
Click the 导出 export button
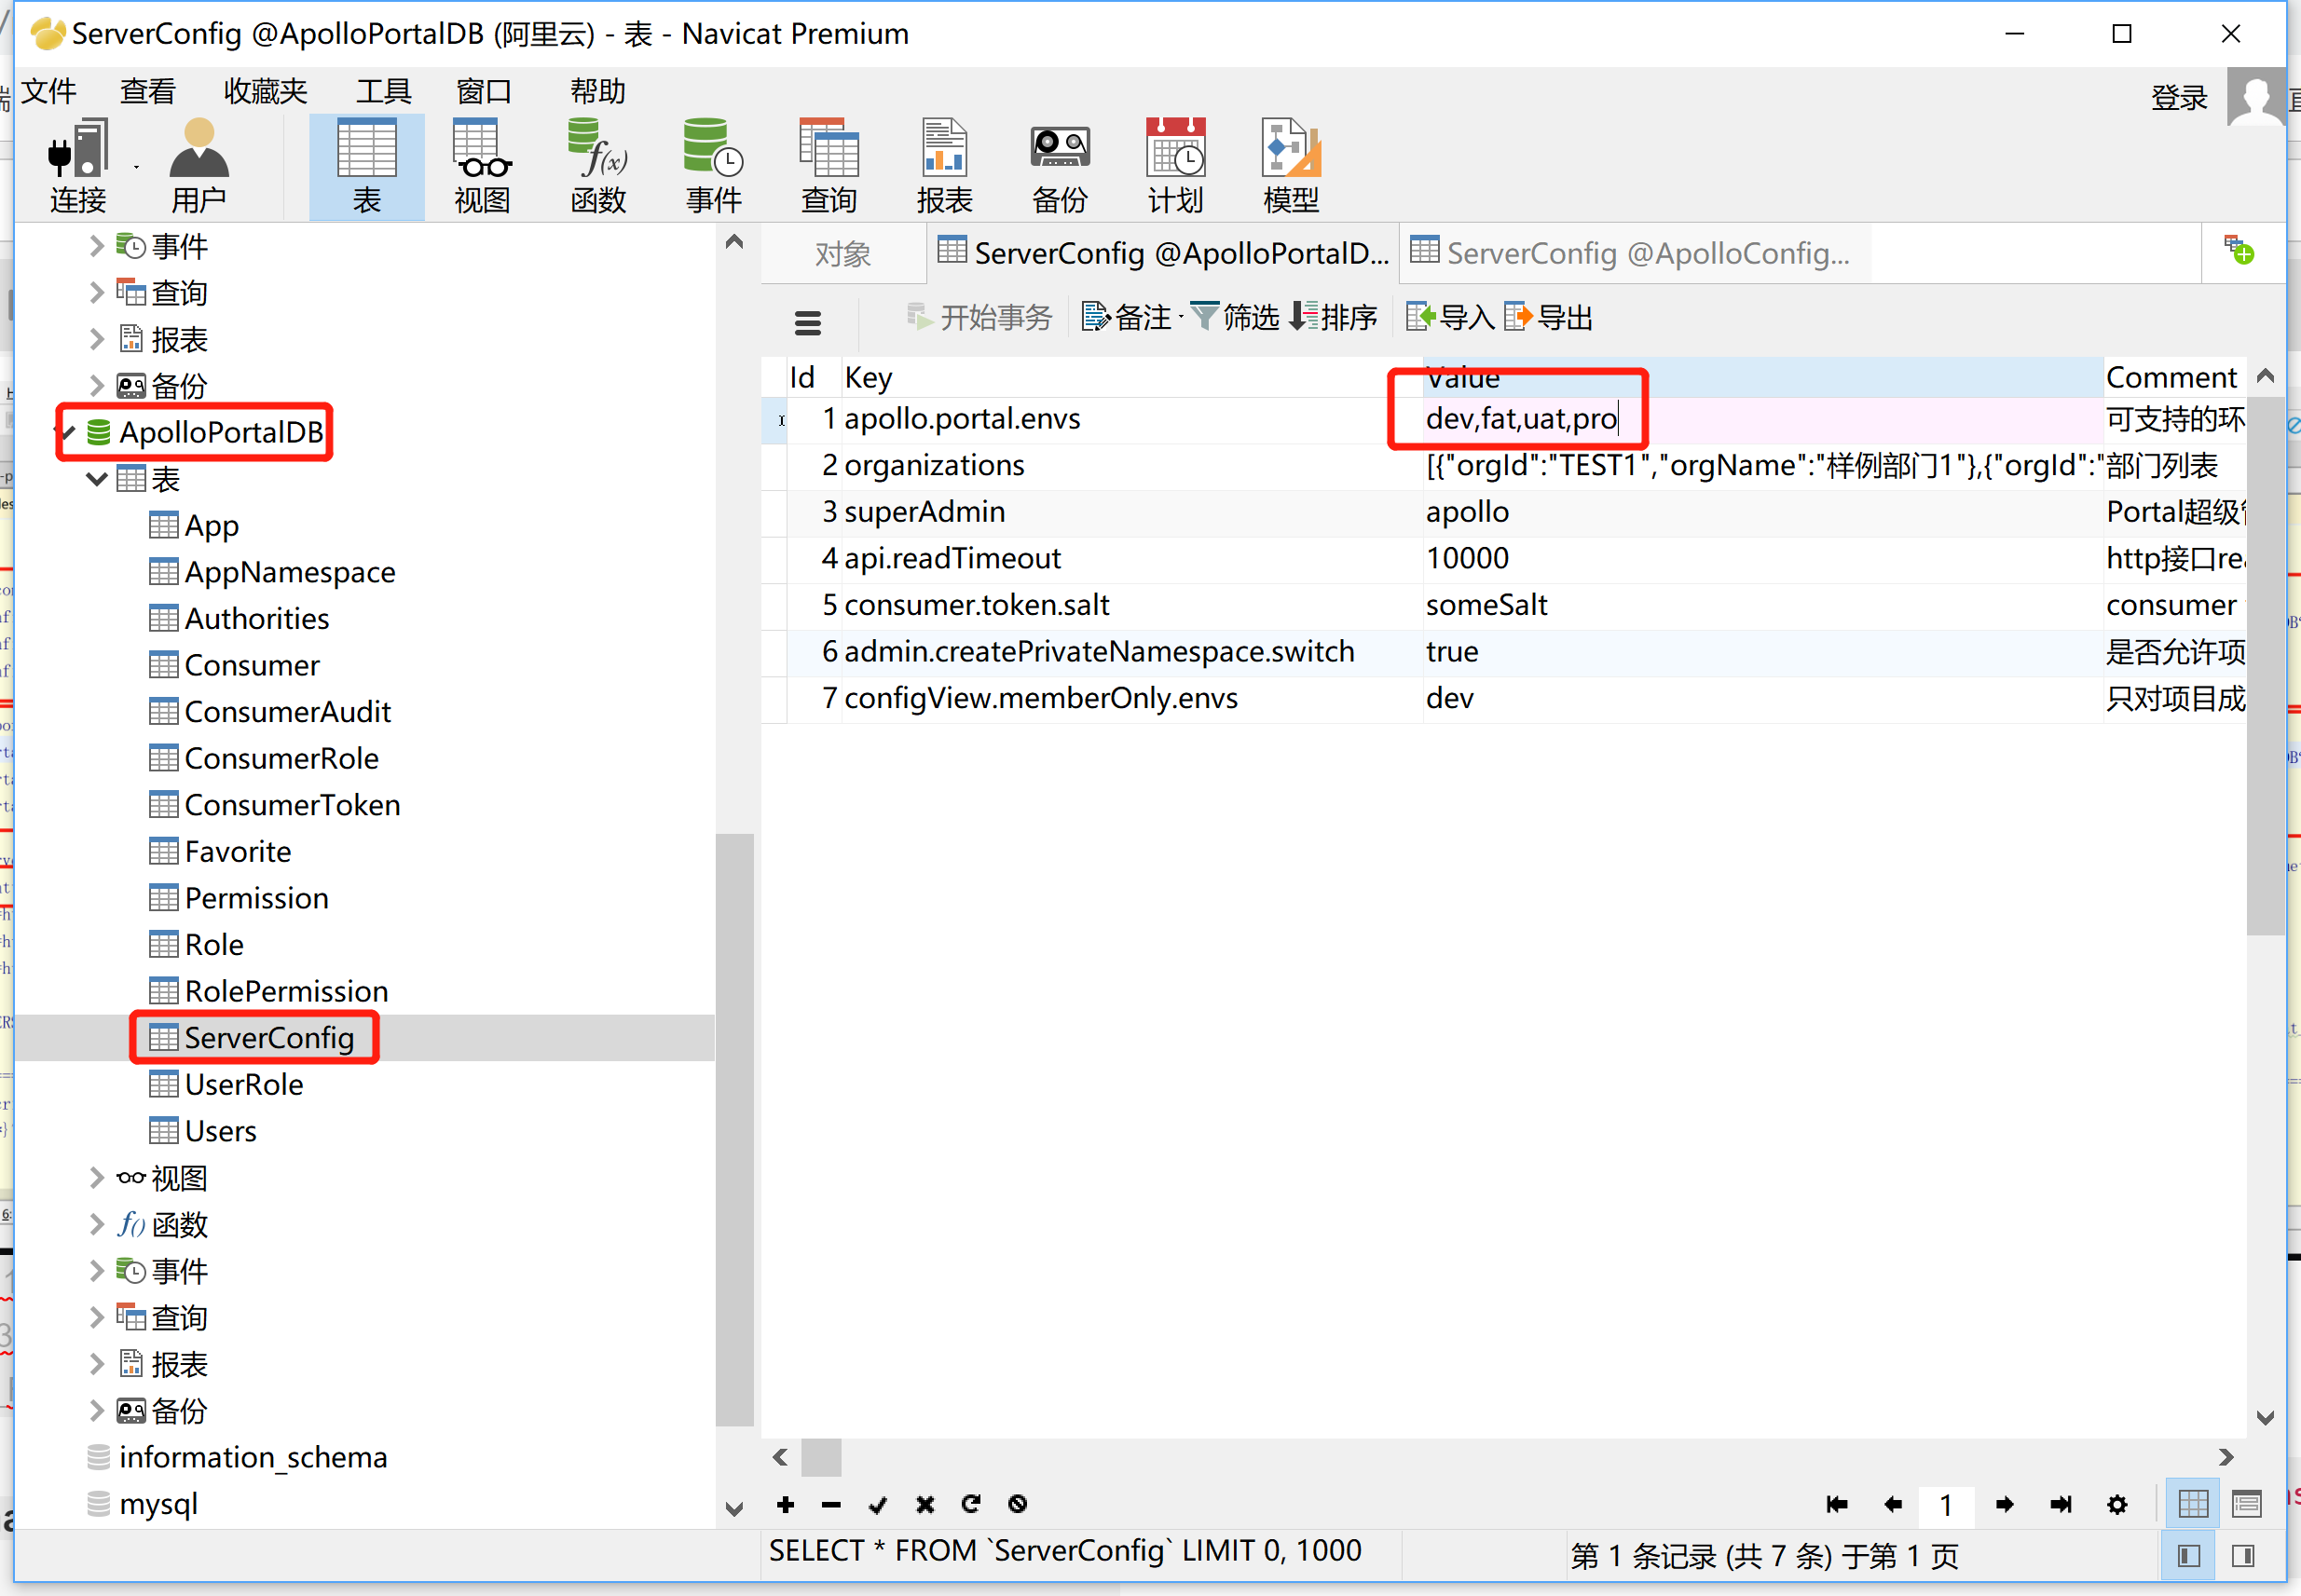[x=1548, y=317]
